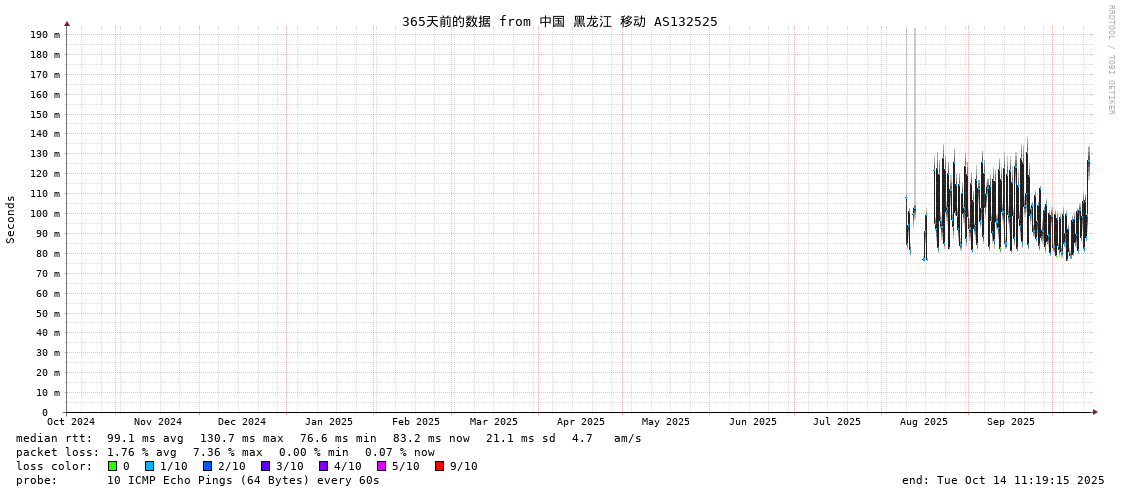1121x494 pixels.
Task: Select the 'Dec 2024' month label
Action: pyautogui.click(x=242, y=422)
